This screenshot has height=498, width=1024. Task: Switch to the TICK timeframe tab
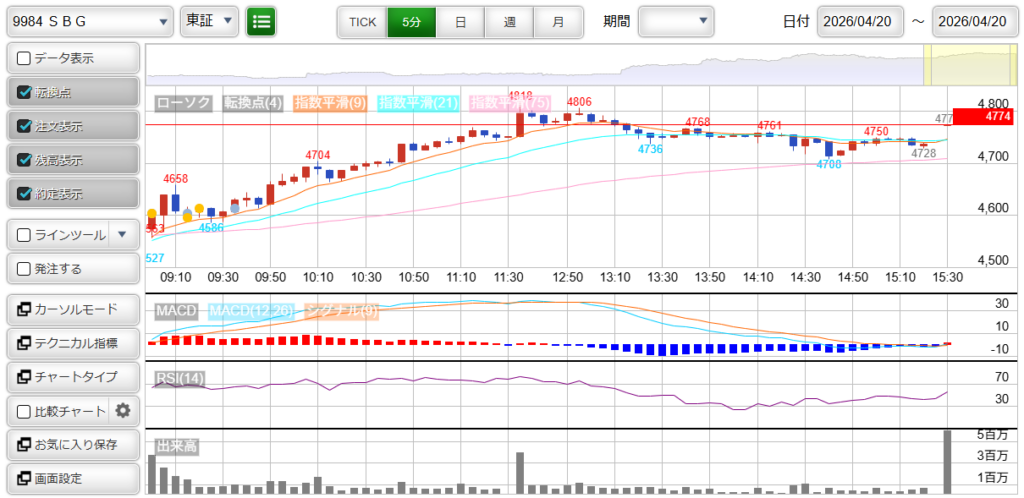(362, 21)
